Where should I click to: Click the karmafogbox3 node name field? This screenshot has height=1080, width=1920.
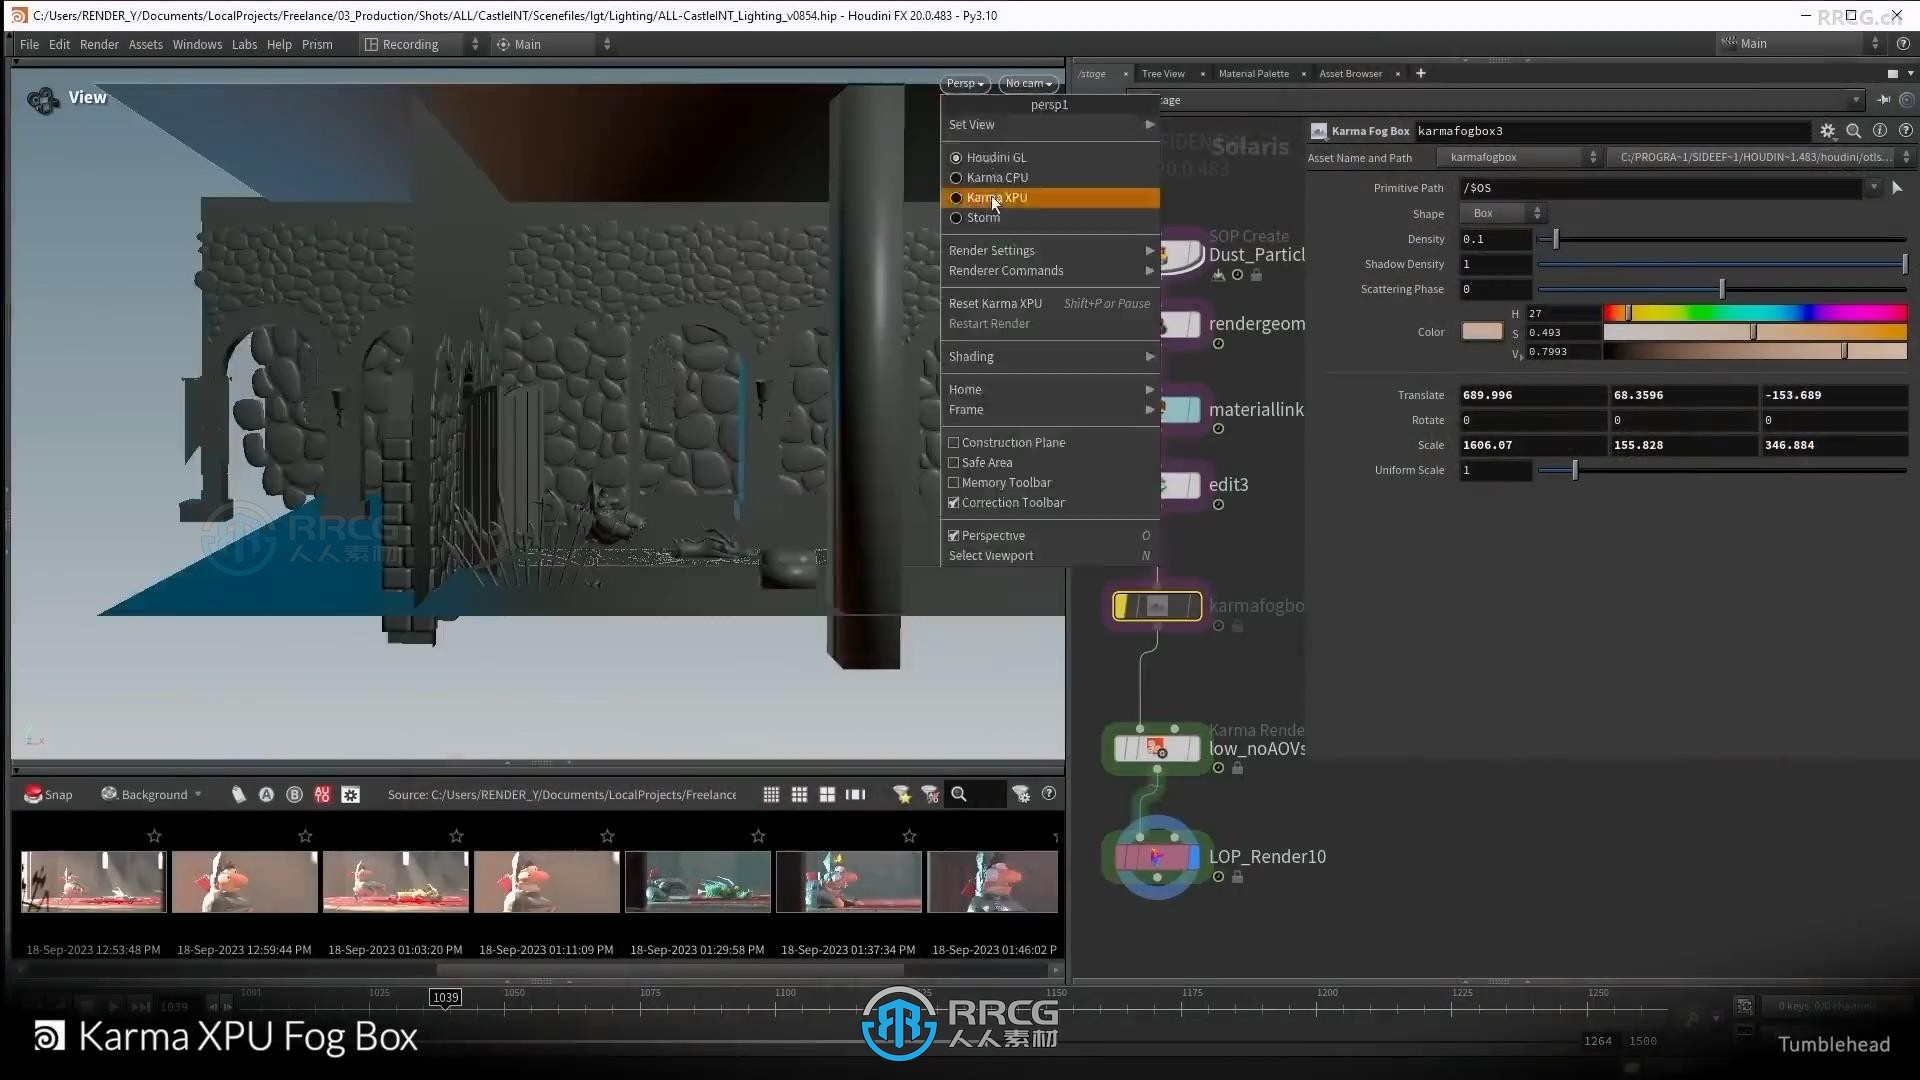pyautogui.click(x=1612, y=131)
